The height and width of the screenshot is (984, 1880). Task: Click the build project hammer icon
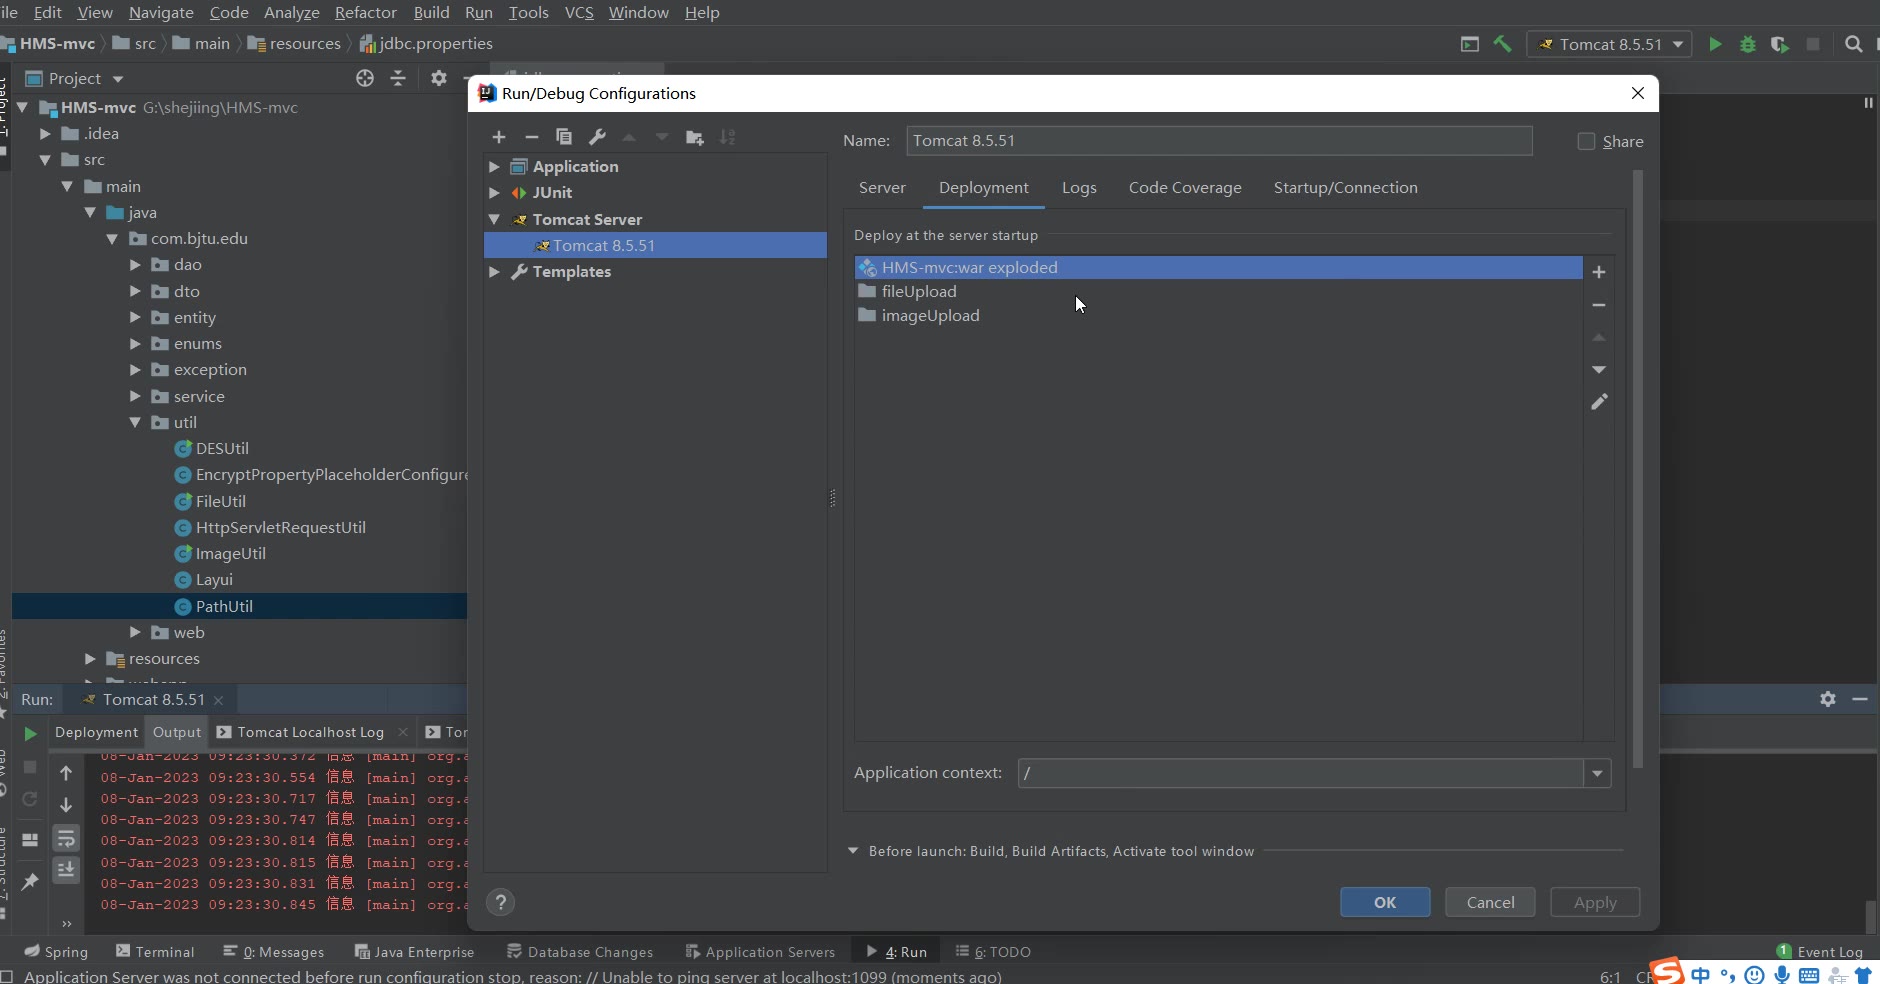tap(1502, 44)
